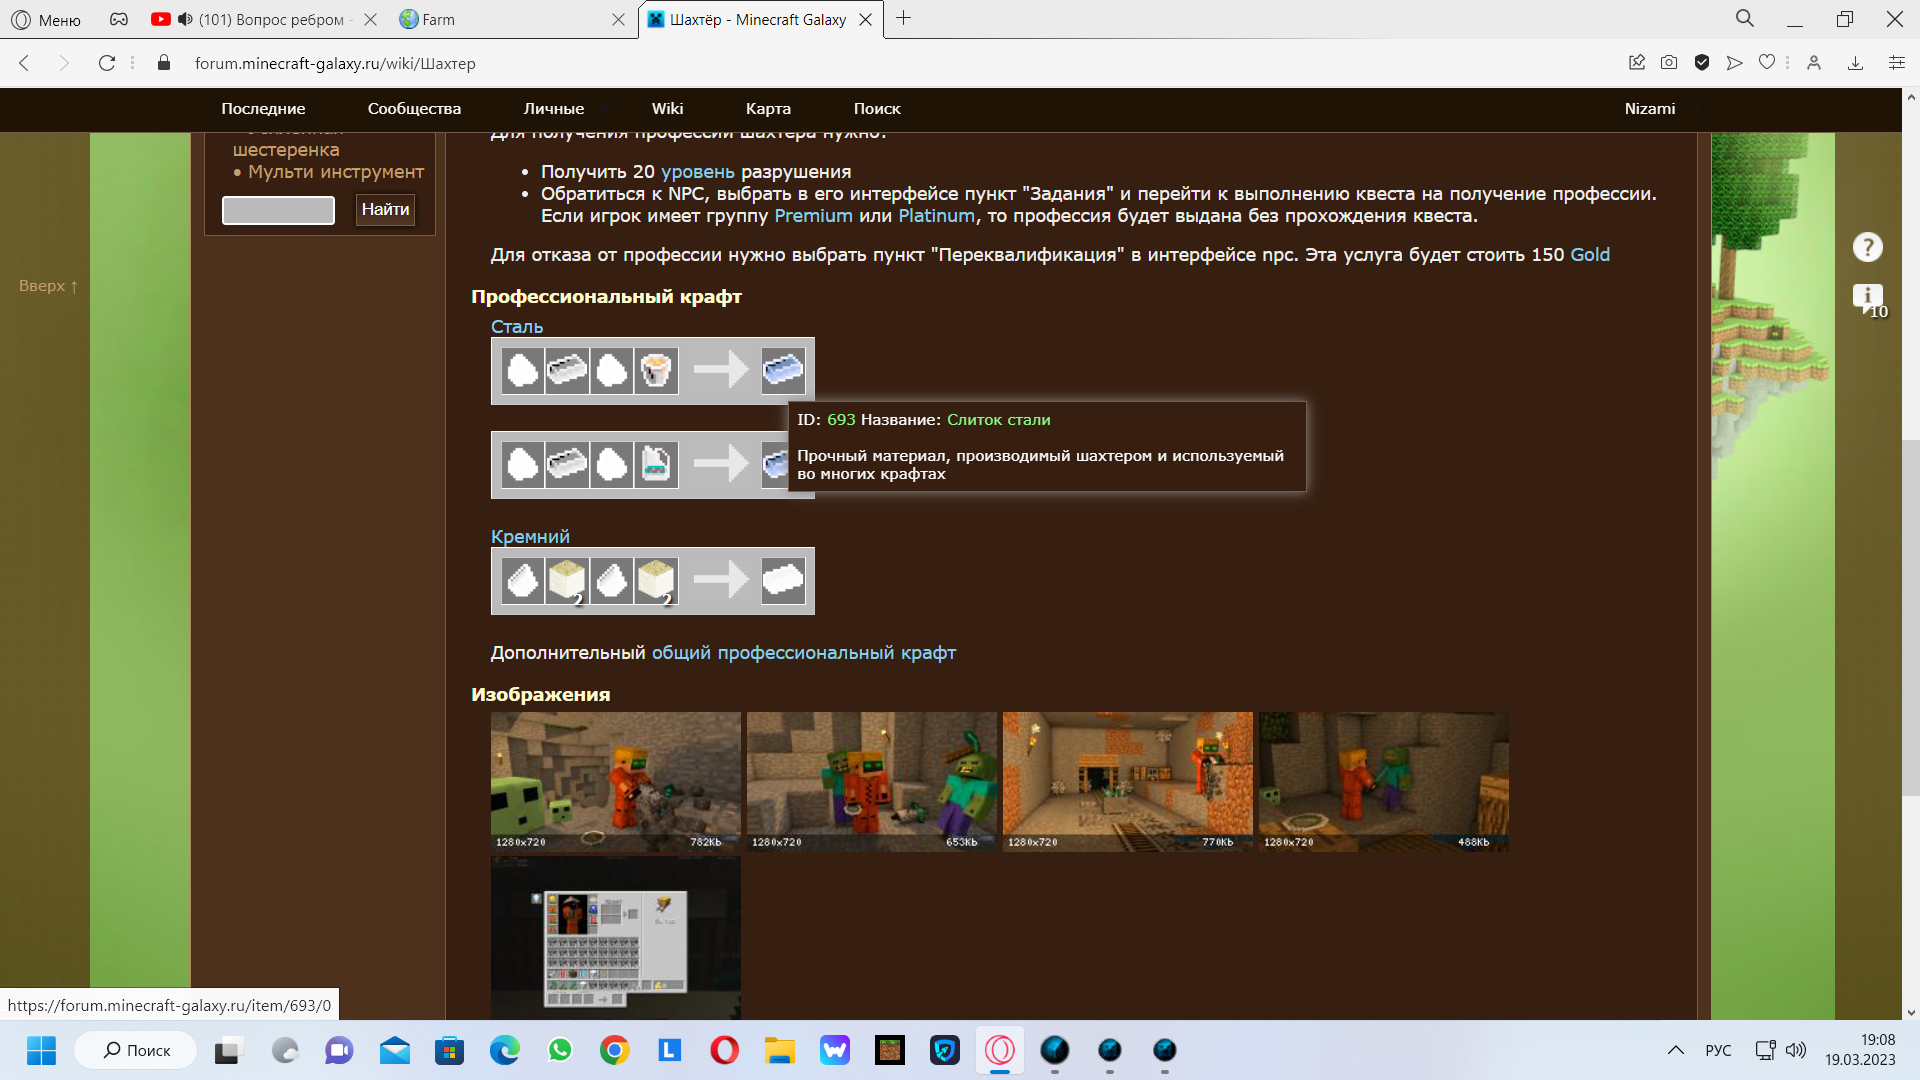The width and height of the screenshot is (1920, 1080).
Task: Open the Wiki menu item
Action: tap(667, 109)
